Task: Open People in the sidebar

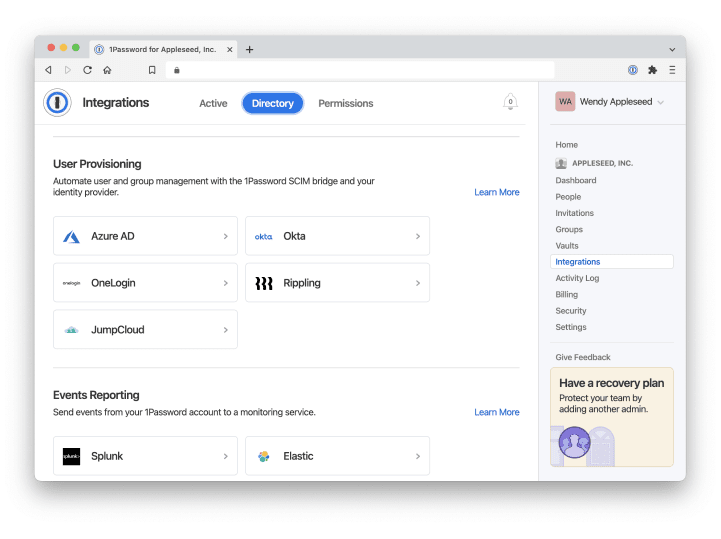Action: click(568, 197)
